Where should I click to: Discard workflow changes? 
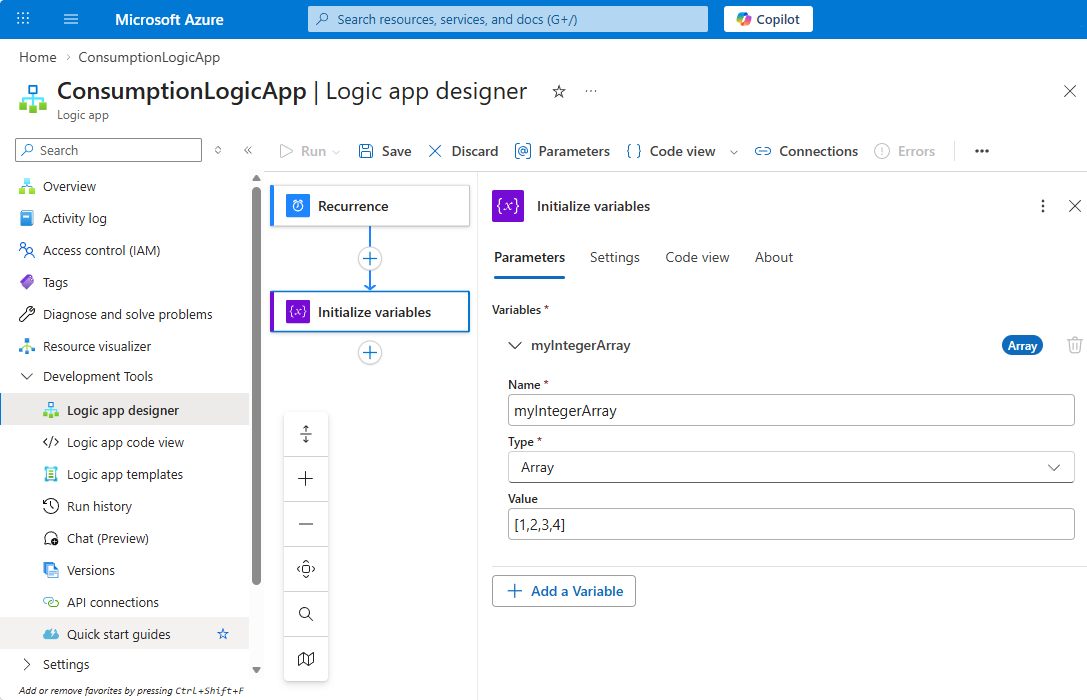click(463, 151)
